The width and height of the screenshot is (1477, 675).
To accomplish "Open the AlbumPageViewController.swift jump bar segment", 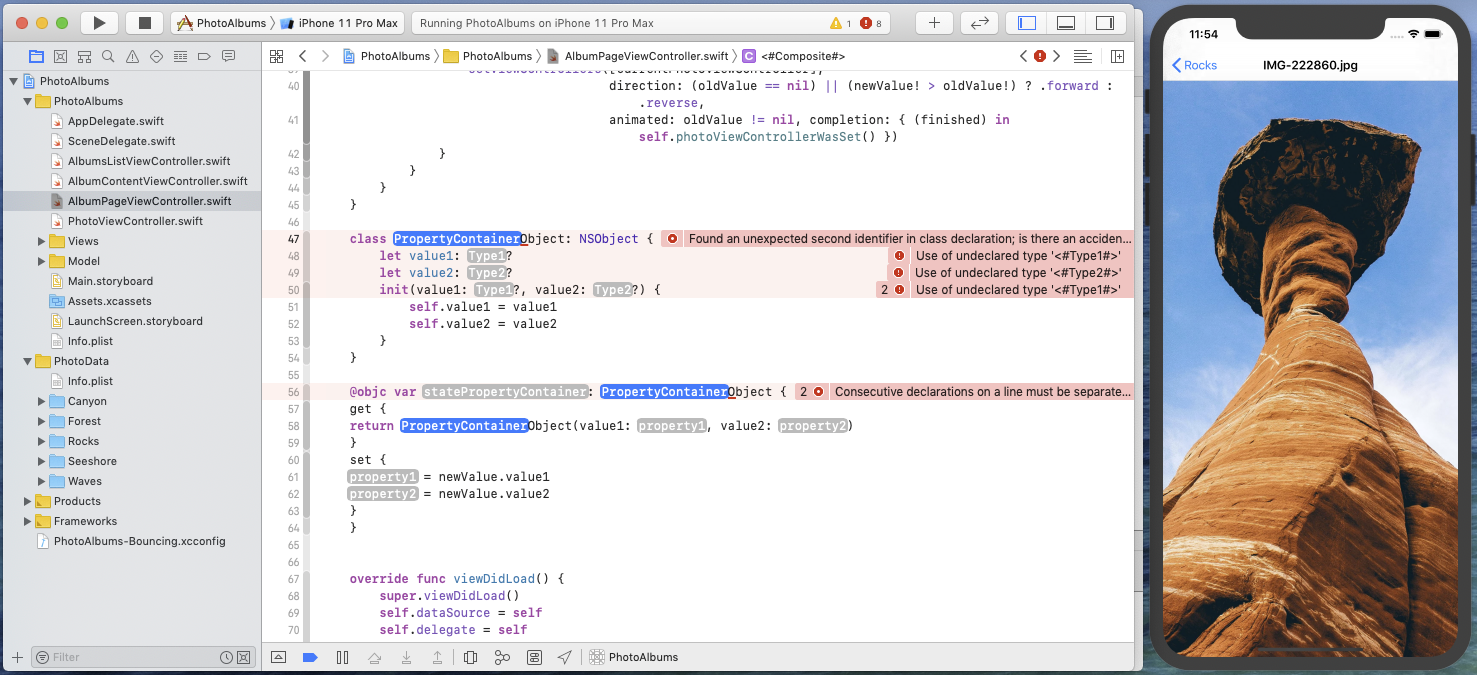I will pyautogui.click(x=637, y=56).
